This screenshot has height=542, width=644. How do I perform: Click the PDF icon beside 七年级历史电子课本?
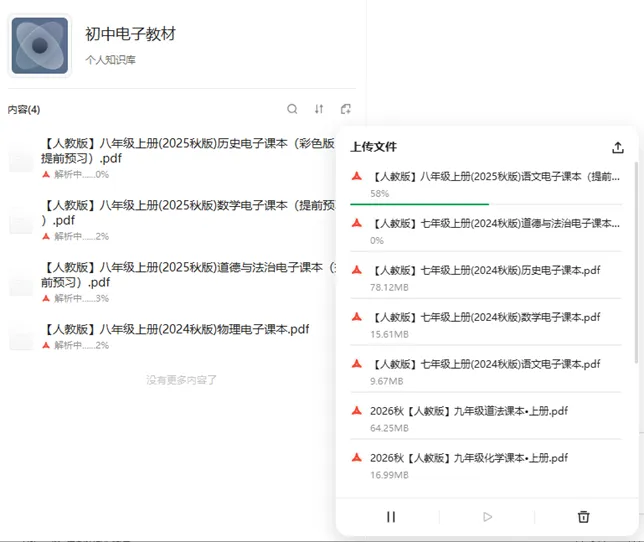point(357,270)
